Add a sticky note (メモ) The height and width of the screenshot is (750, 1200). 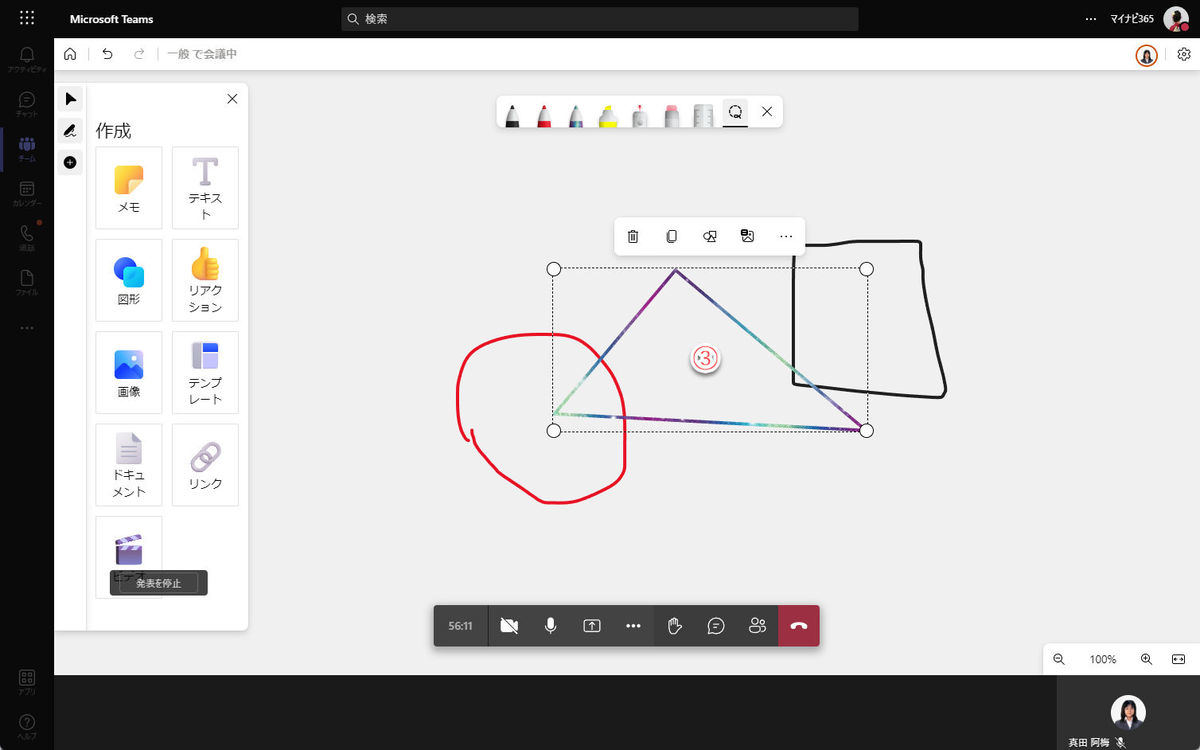(129, 188)
